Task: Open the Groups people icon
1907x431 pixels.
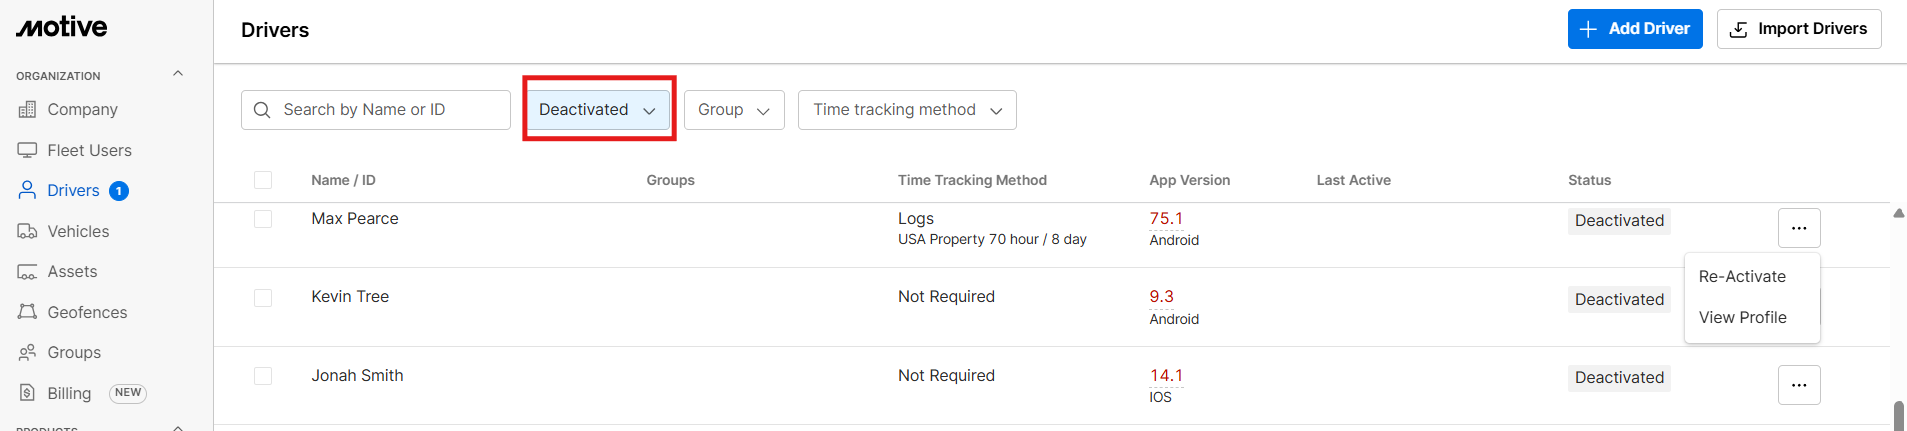Action: click(27, 353)
